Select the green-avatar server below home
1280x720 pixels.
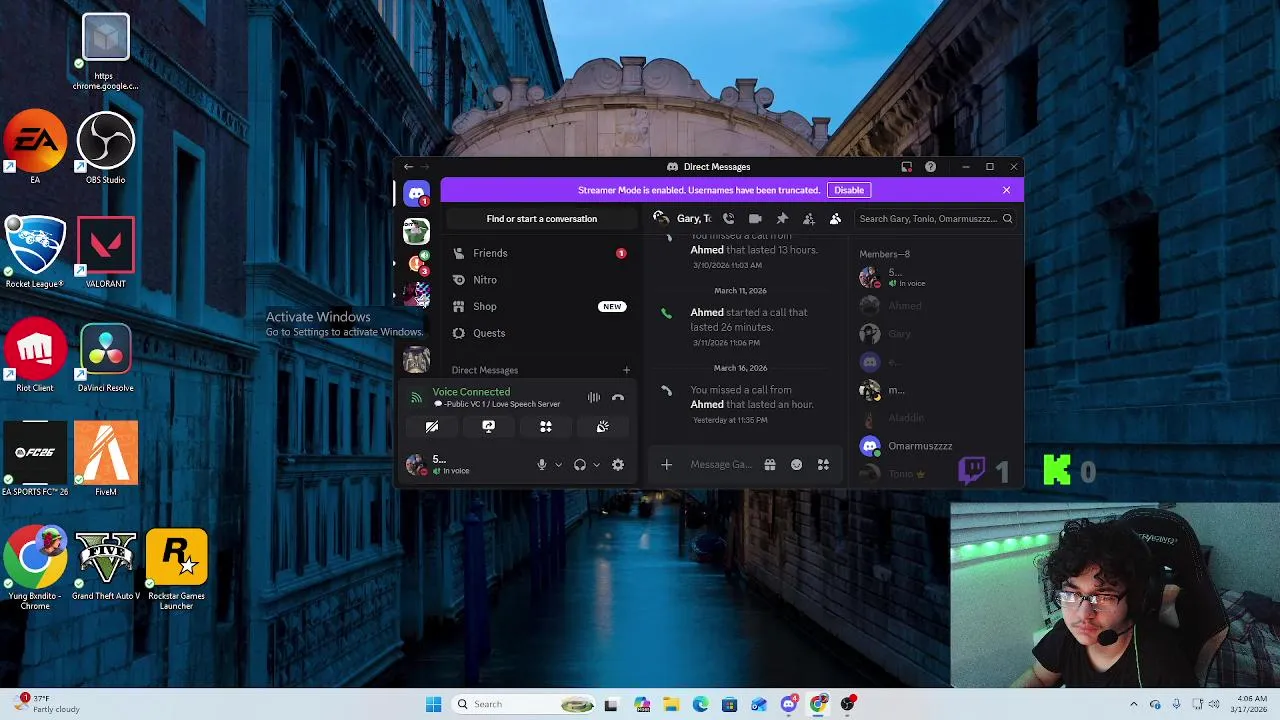pos(416,231)
